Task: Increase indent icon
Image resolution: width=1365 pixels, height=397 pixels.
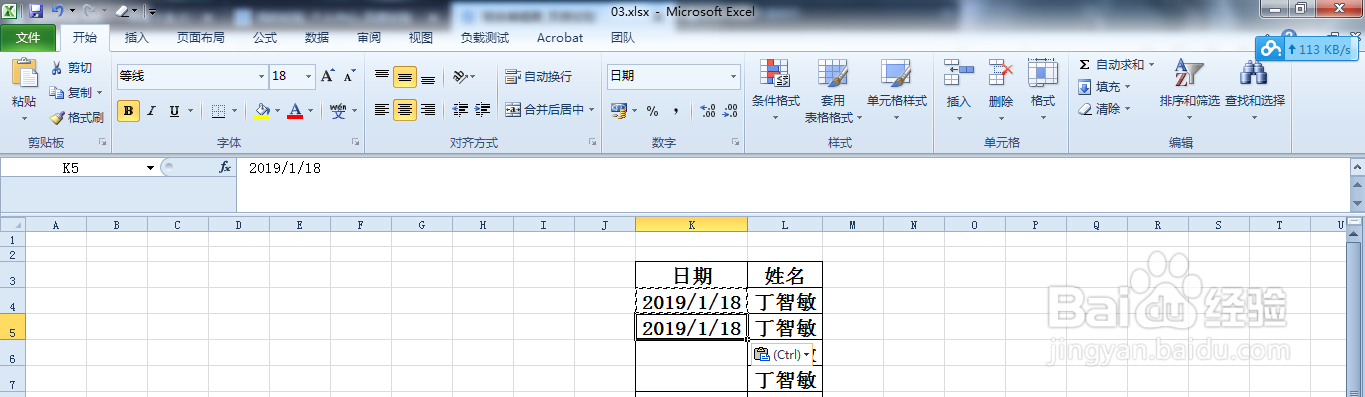Action: (483, 110)
